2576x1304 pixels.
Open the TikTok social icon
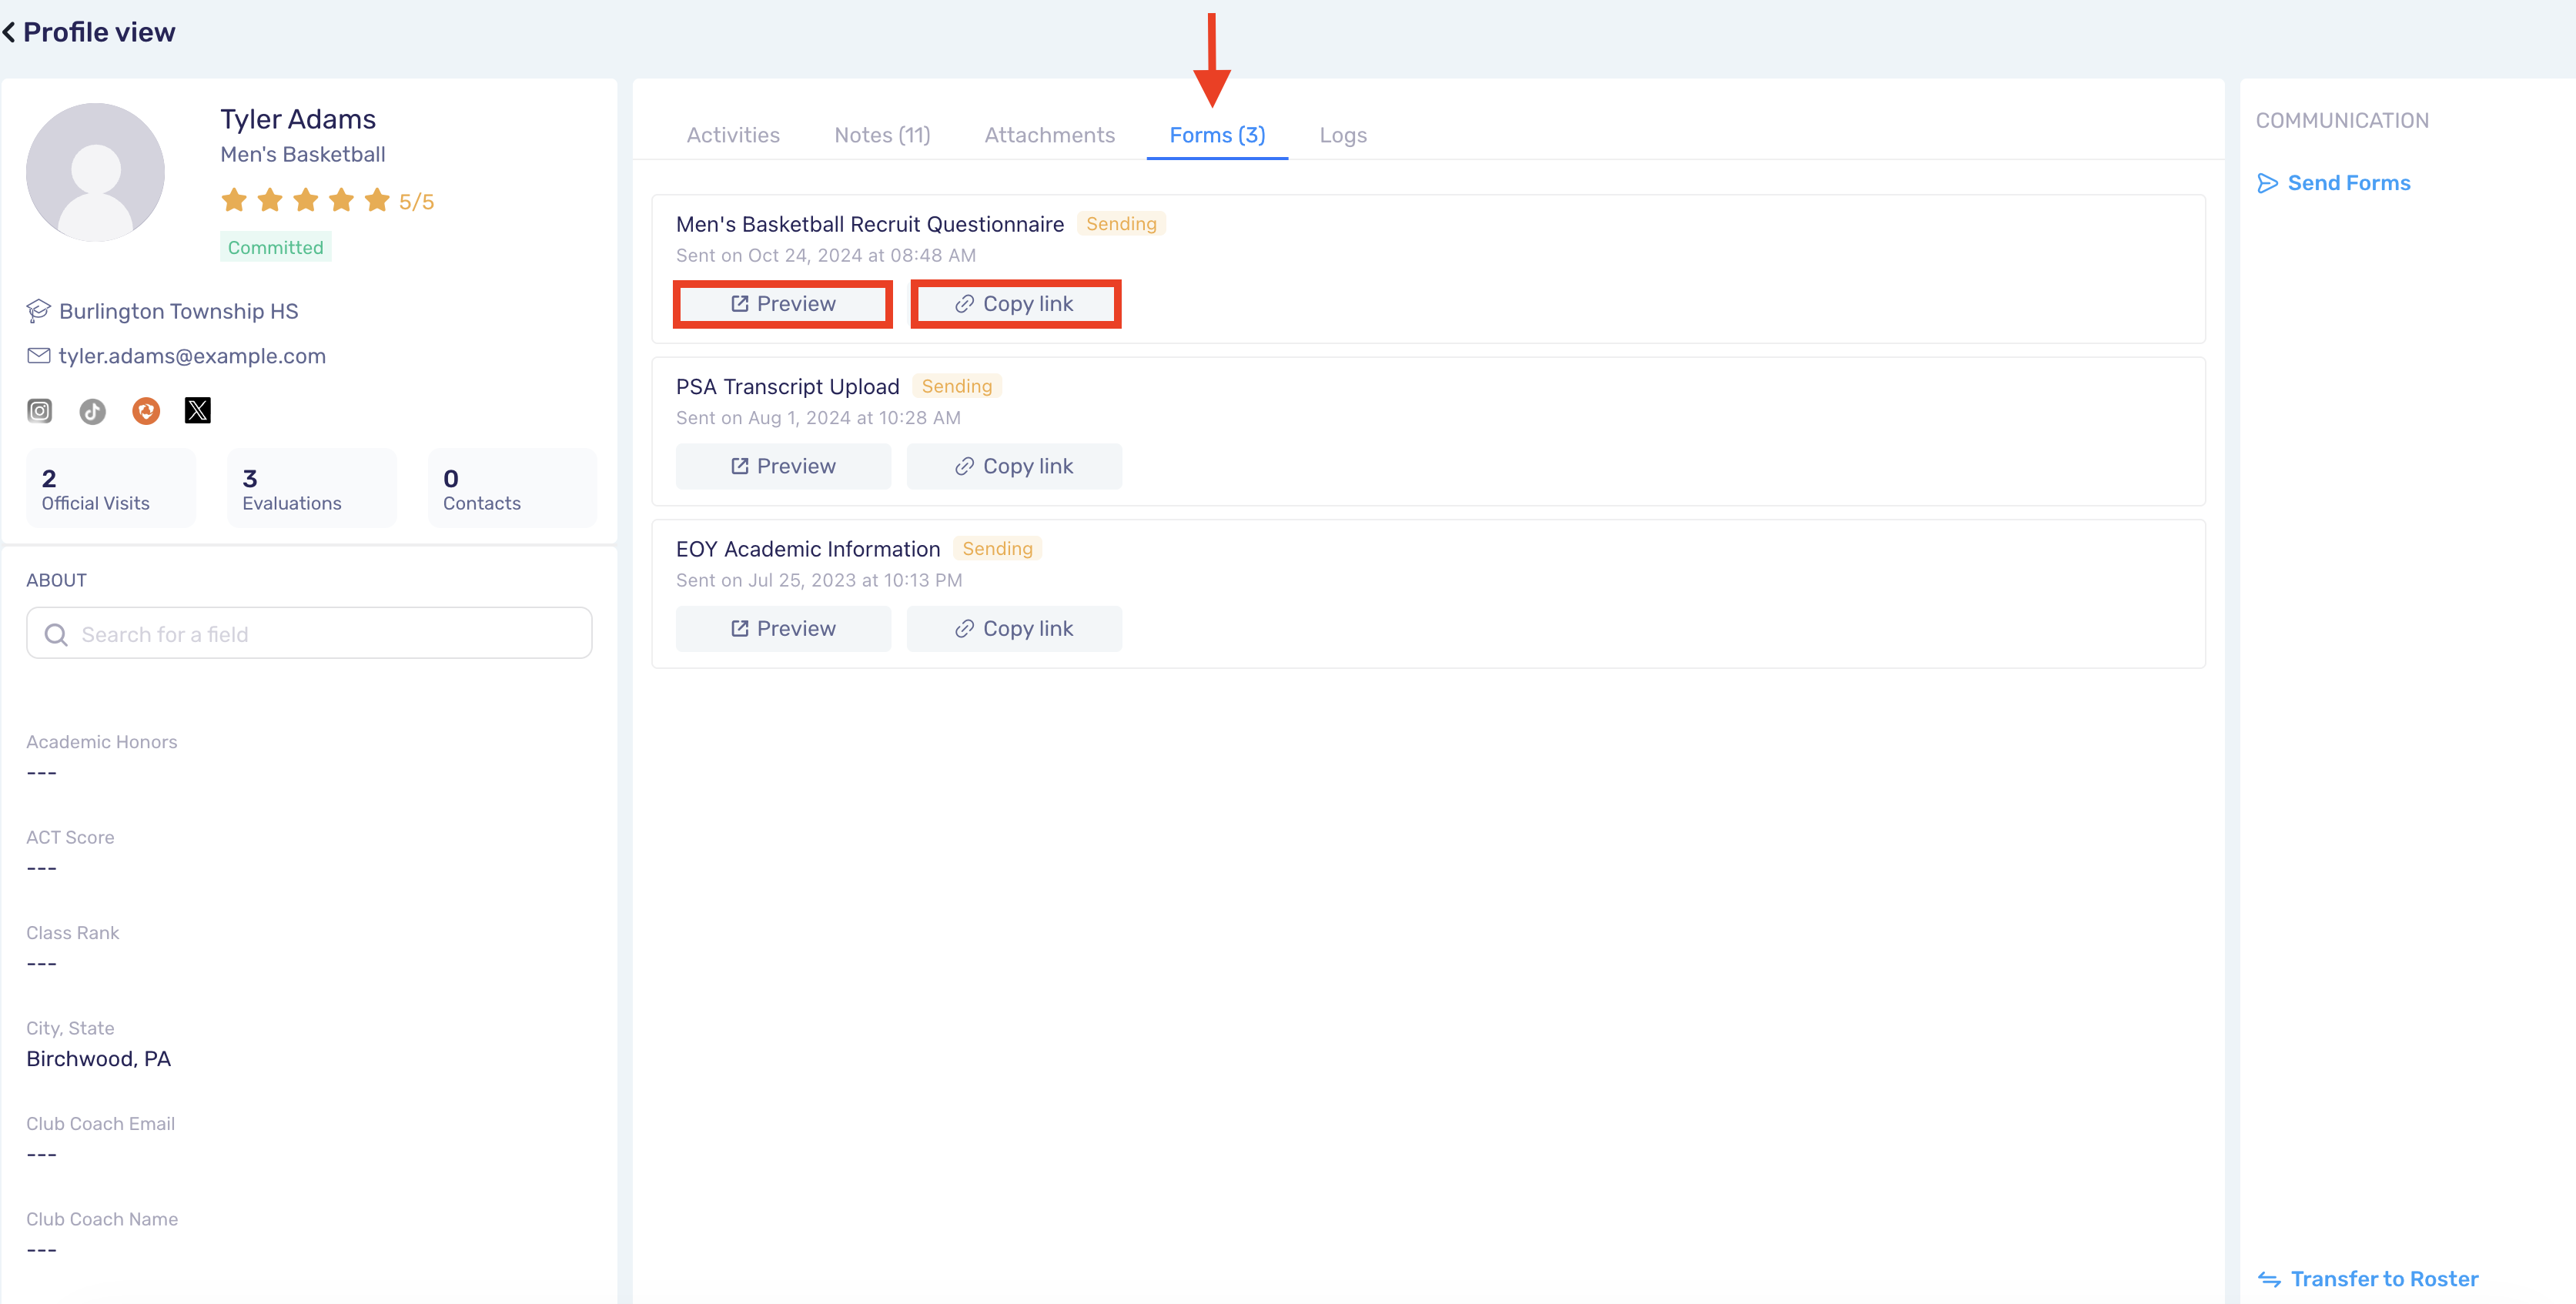click(93, 411)
